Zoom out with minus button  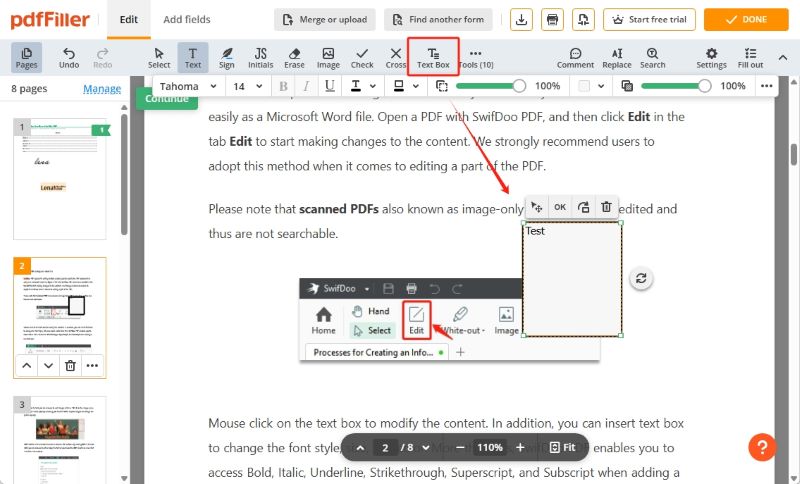tap(460, 448)
